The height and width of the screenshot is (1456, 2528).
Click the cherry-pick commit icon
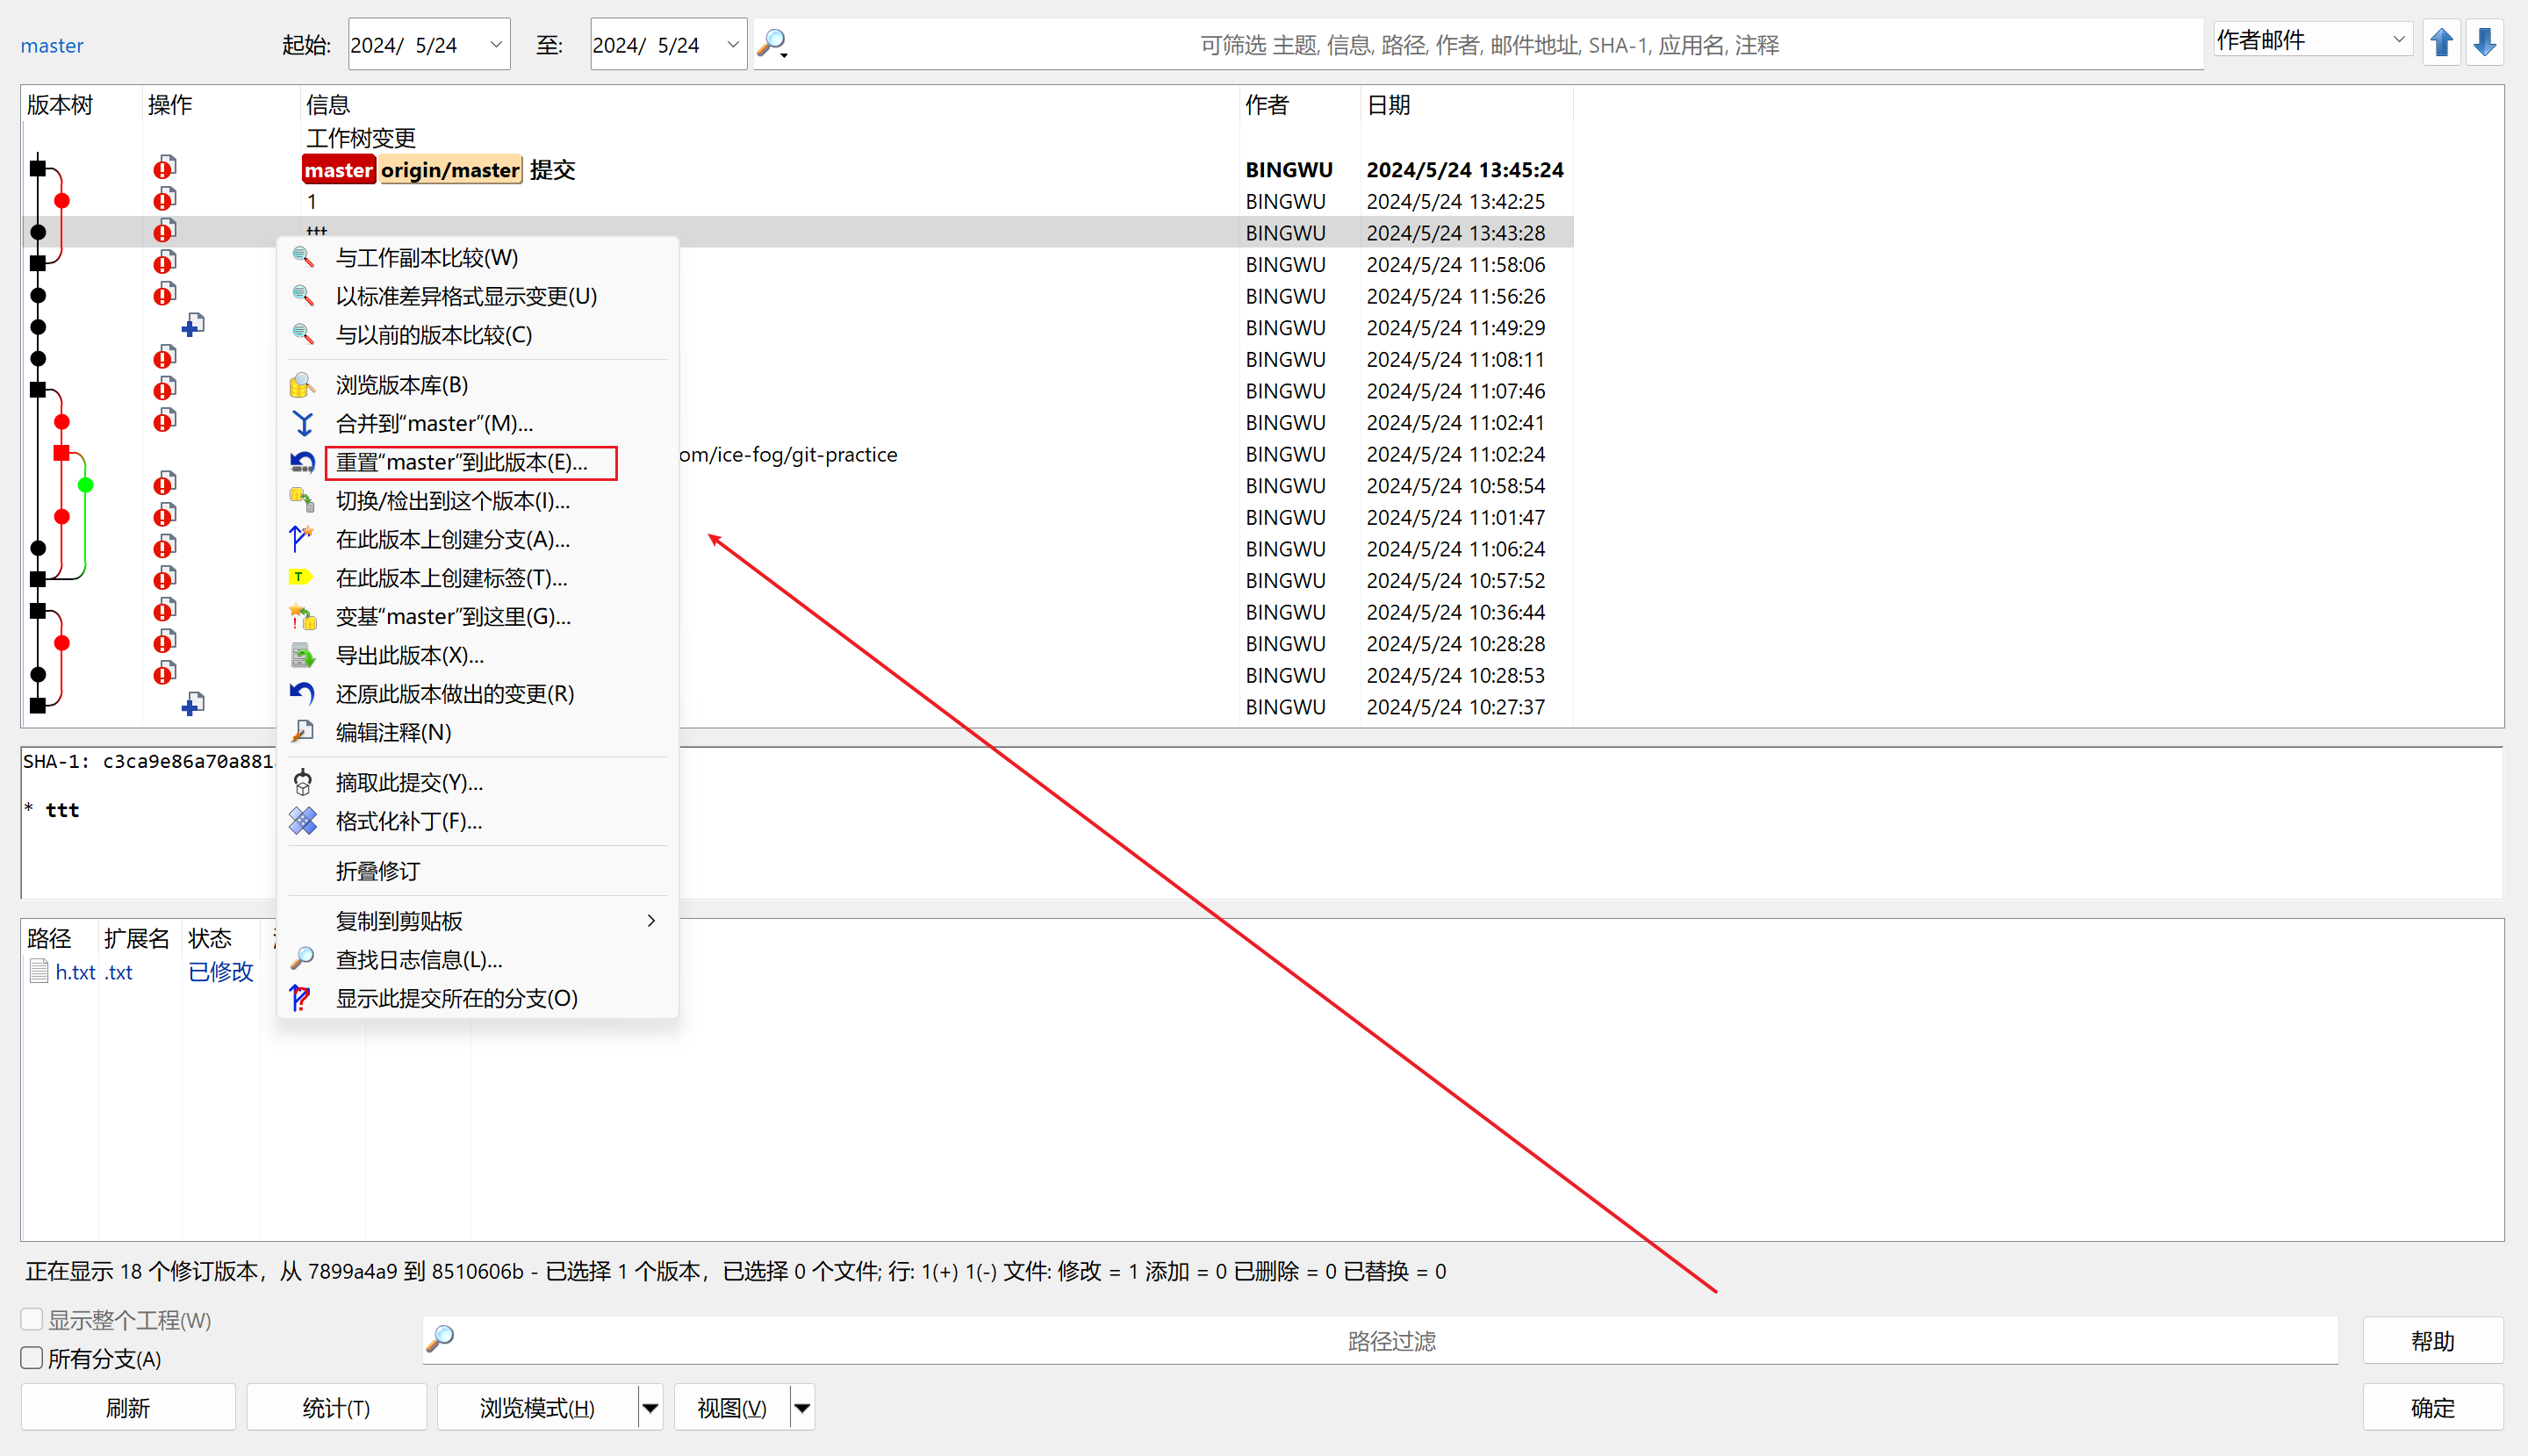[x=303, y=782]
